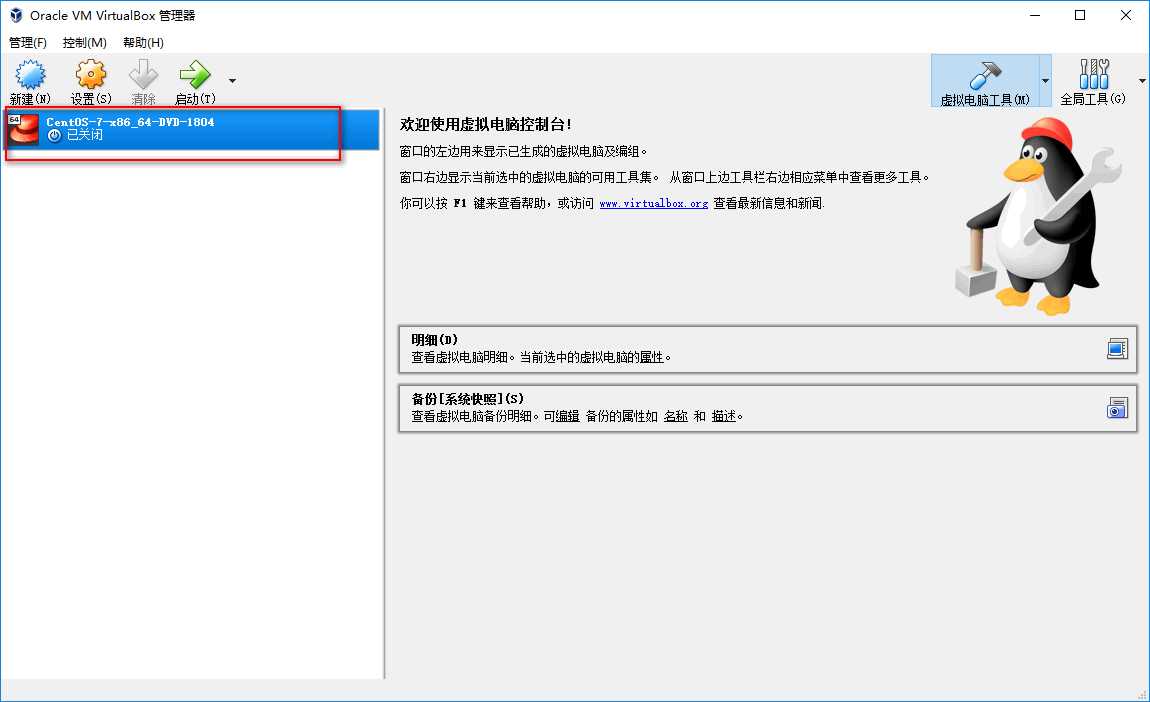Click the snapshot camera icon at right of 备份
The height and width of the screenshot is (702, 1150).
(x=1117, y=408)
